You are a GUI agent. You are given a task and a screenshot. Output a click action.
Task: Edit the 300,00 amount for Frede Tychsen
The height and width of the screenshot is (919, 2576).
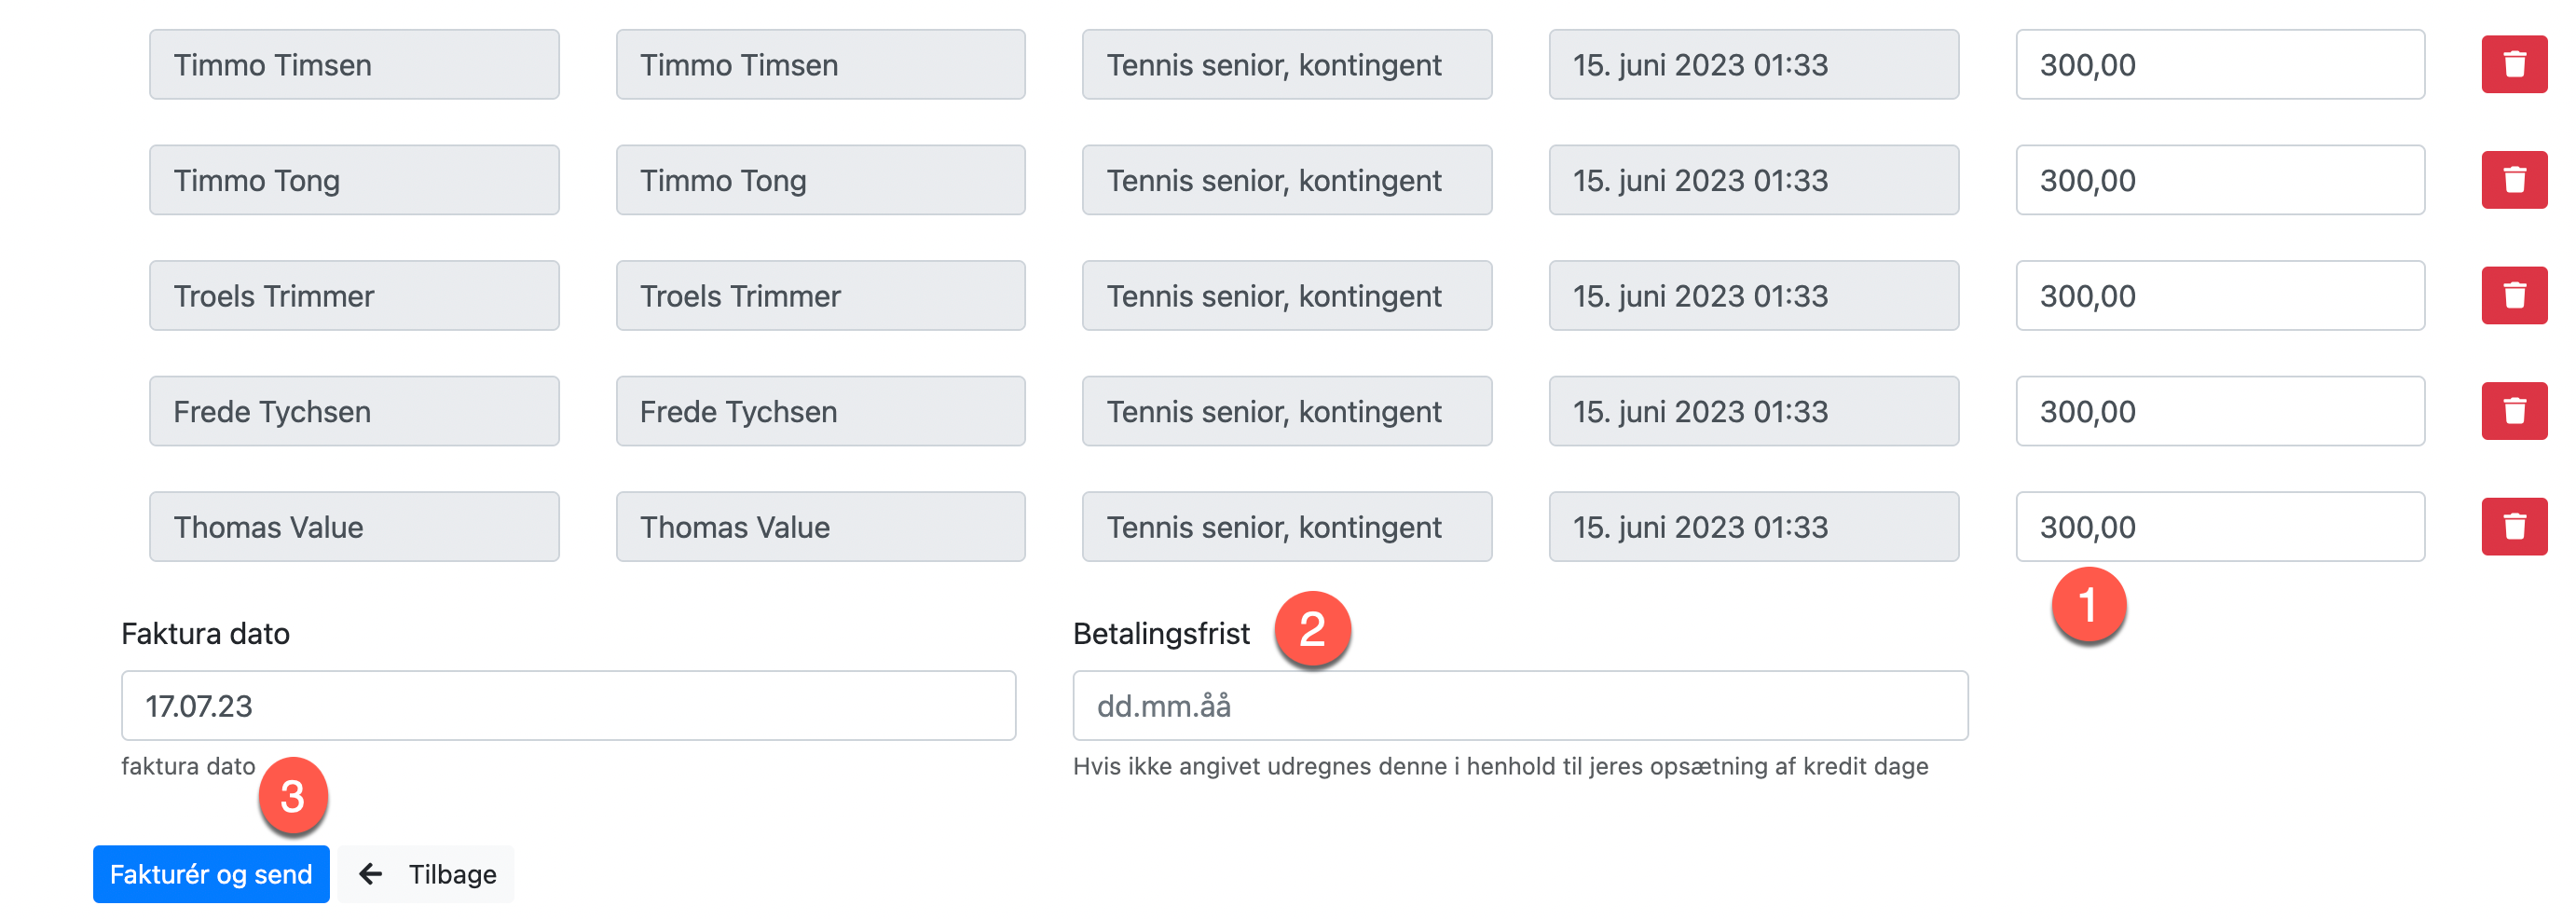click(2220, 411)
